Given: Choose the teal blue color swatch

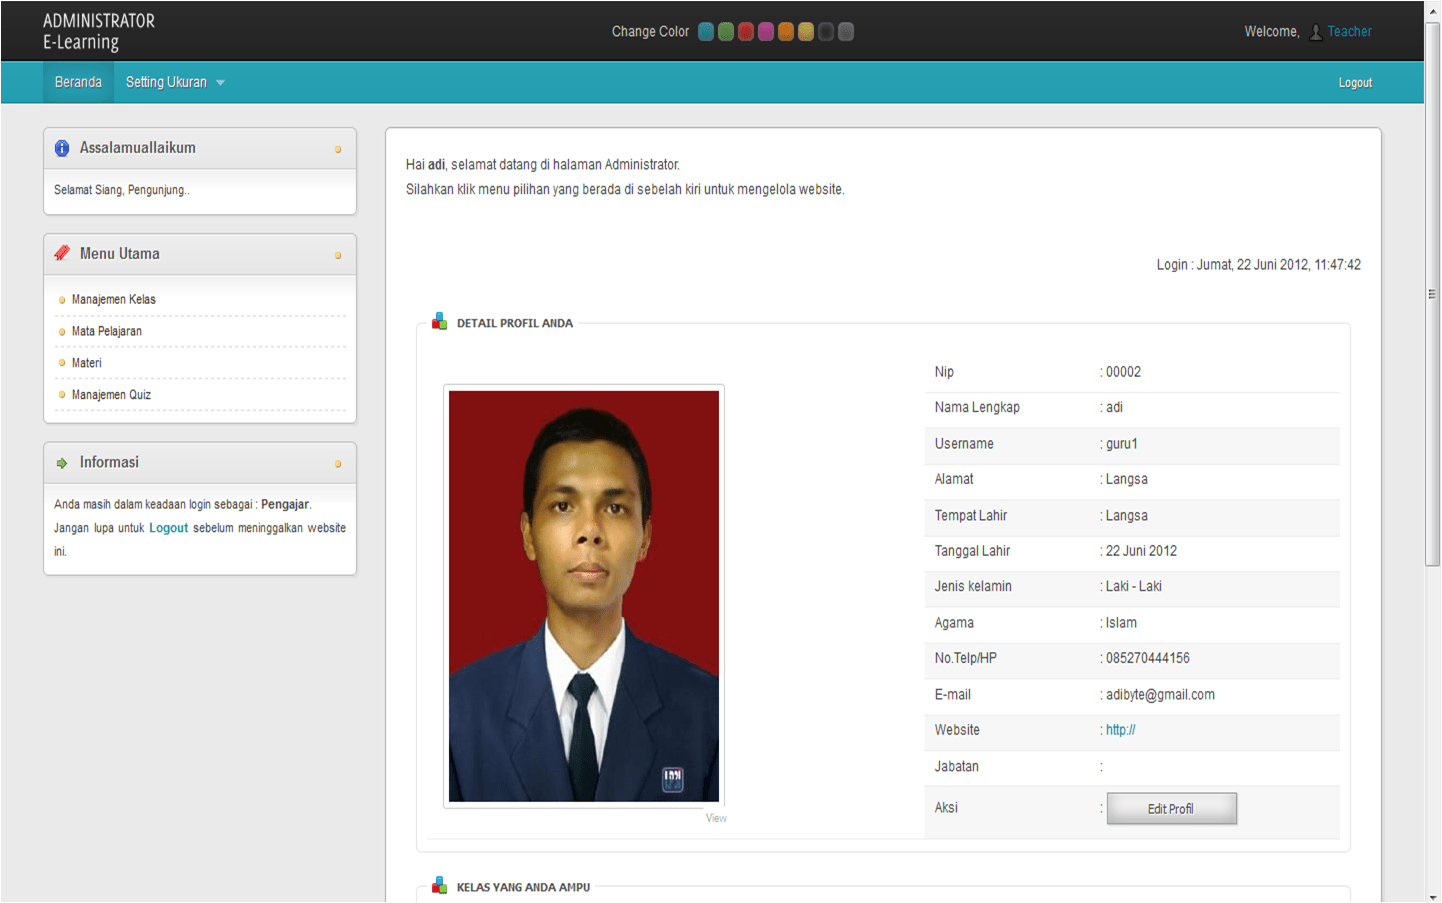Looking at the screenshot, I should tap(706, 32).
